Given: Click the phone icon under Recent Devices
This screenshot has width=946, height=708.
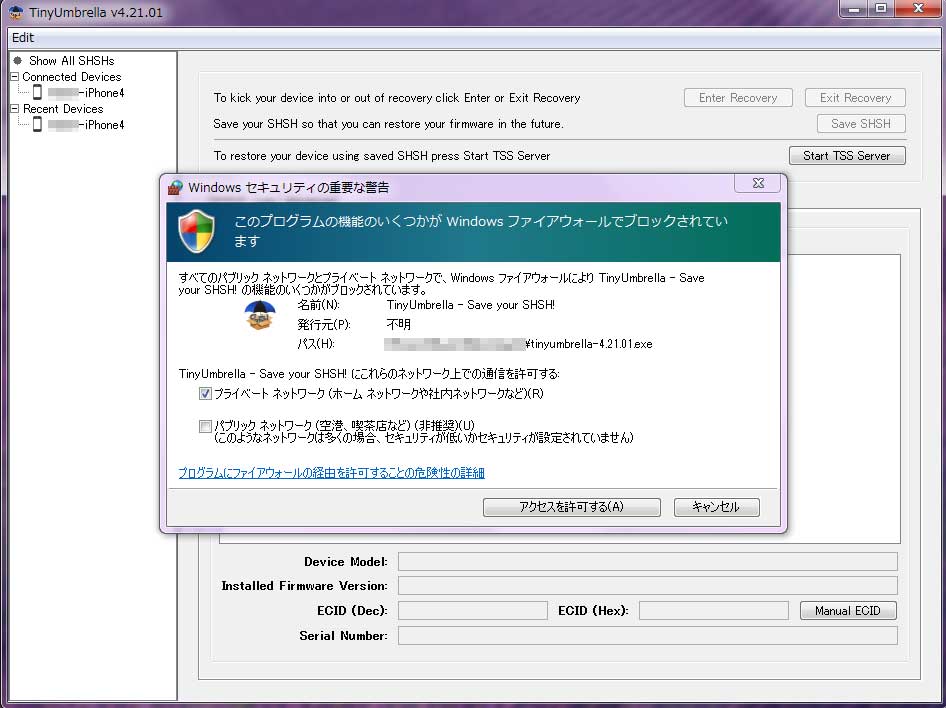Looking at the screenshot, I should [37, 124].
